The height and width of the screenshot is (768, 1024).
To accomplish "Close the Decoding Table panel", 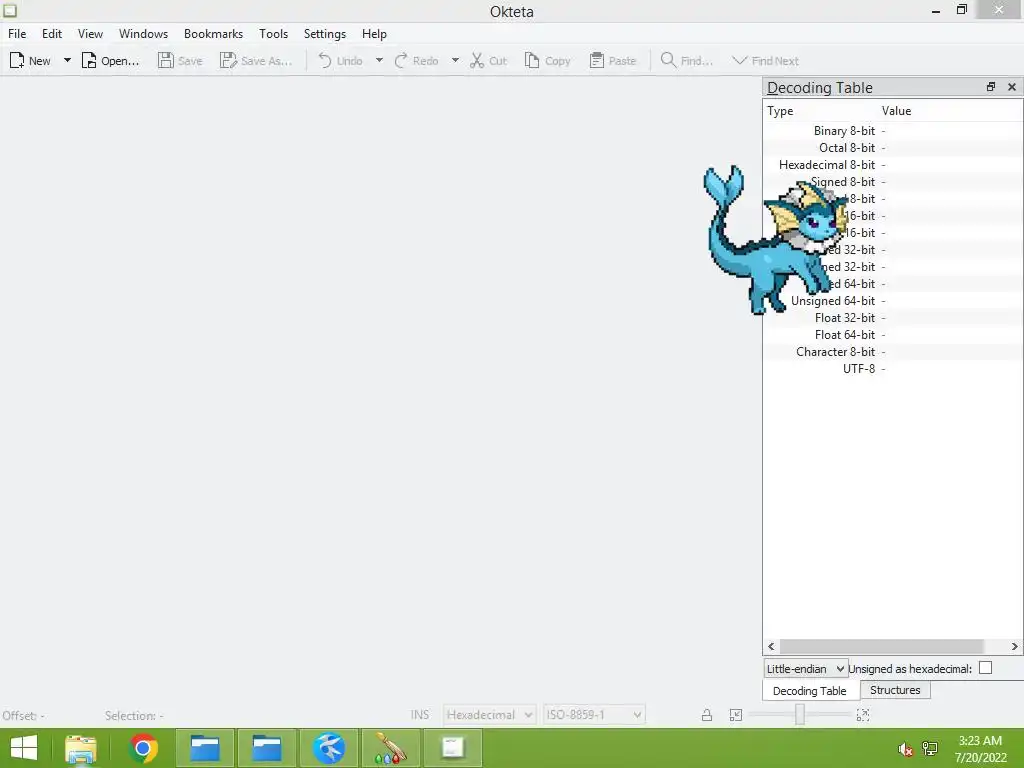I will (x=1012, y=87).
